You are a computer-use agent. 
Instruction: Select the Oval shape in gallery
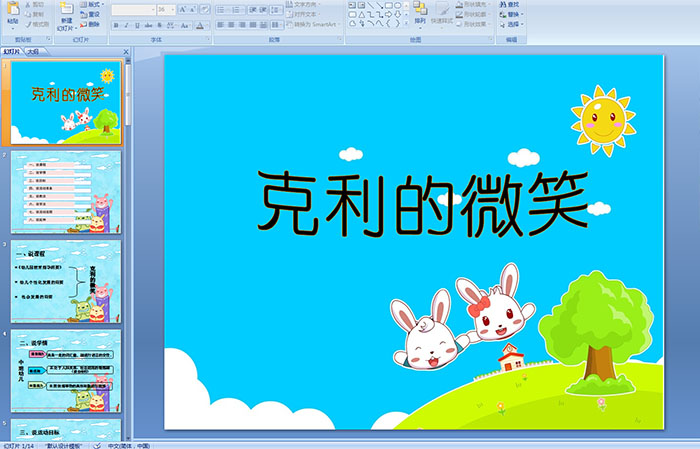pos(397,5)
